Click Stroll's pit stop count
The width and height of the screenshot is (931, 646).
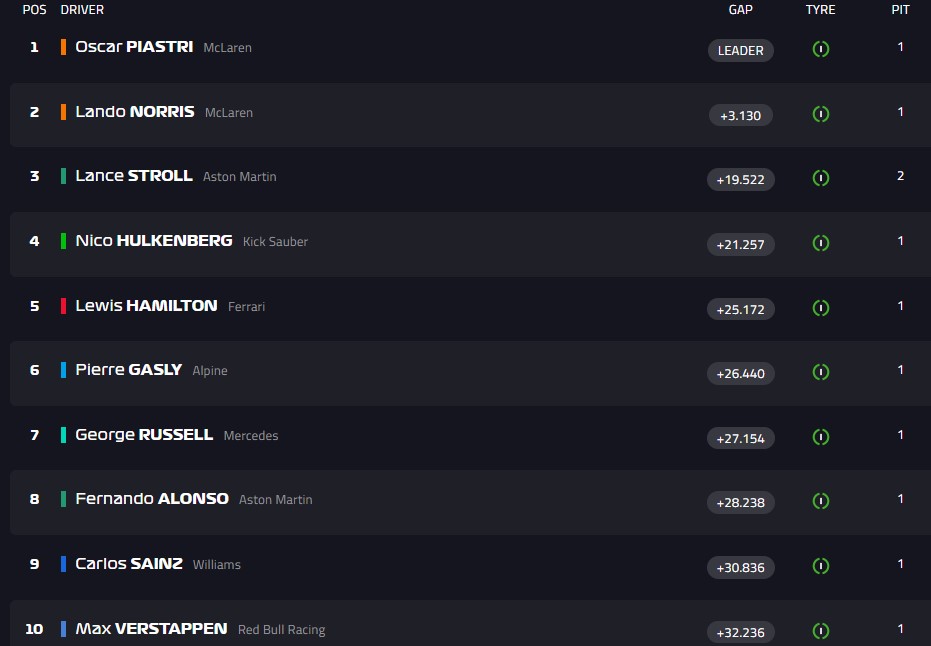coord(900,176)
